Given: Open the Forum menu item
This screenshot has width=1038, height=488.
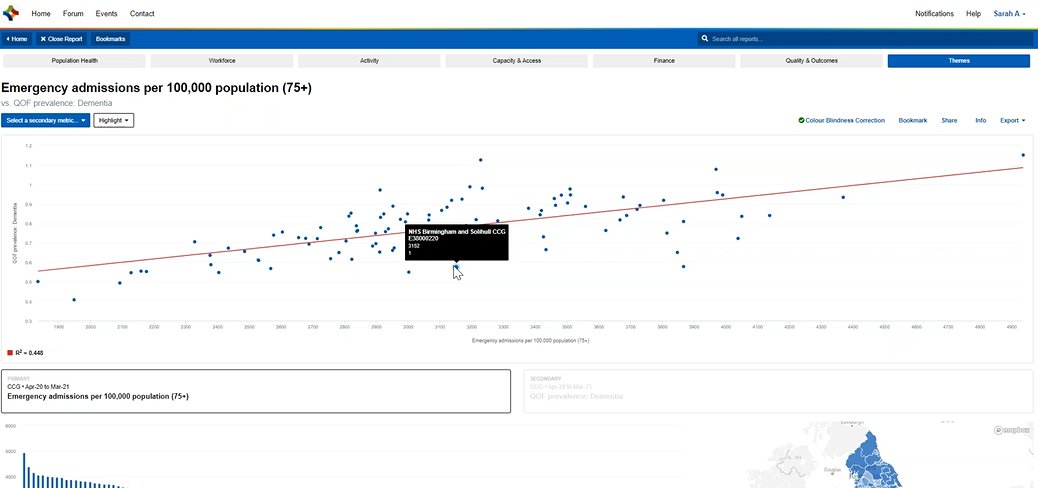Looking at the screenshot, I should pyautogui.click(x=73, y=13).
